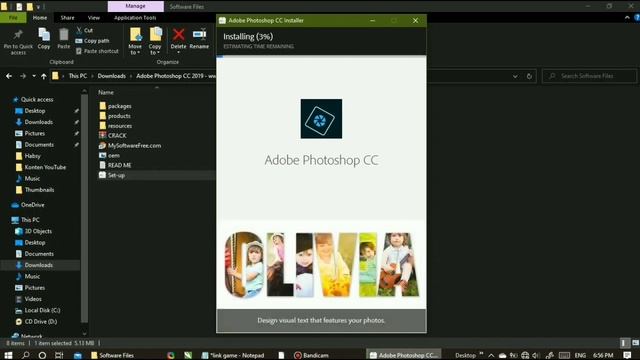Switch to the View ribbon tab
640x360 pixels.
93,18
